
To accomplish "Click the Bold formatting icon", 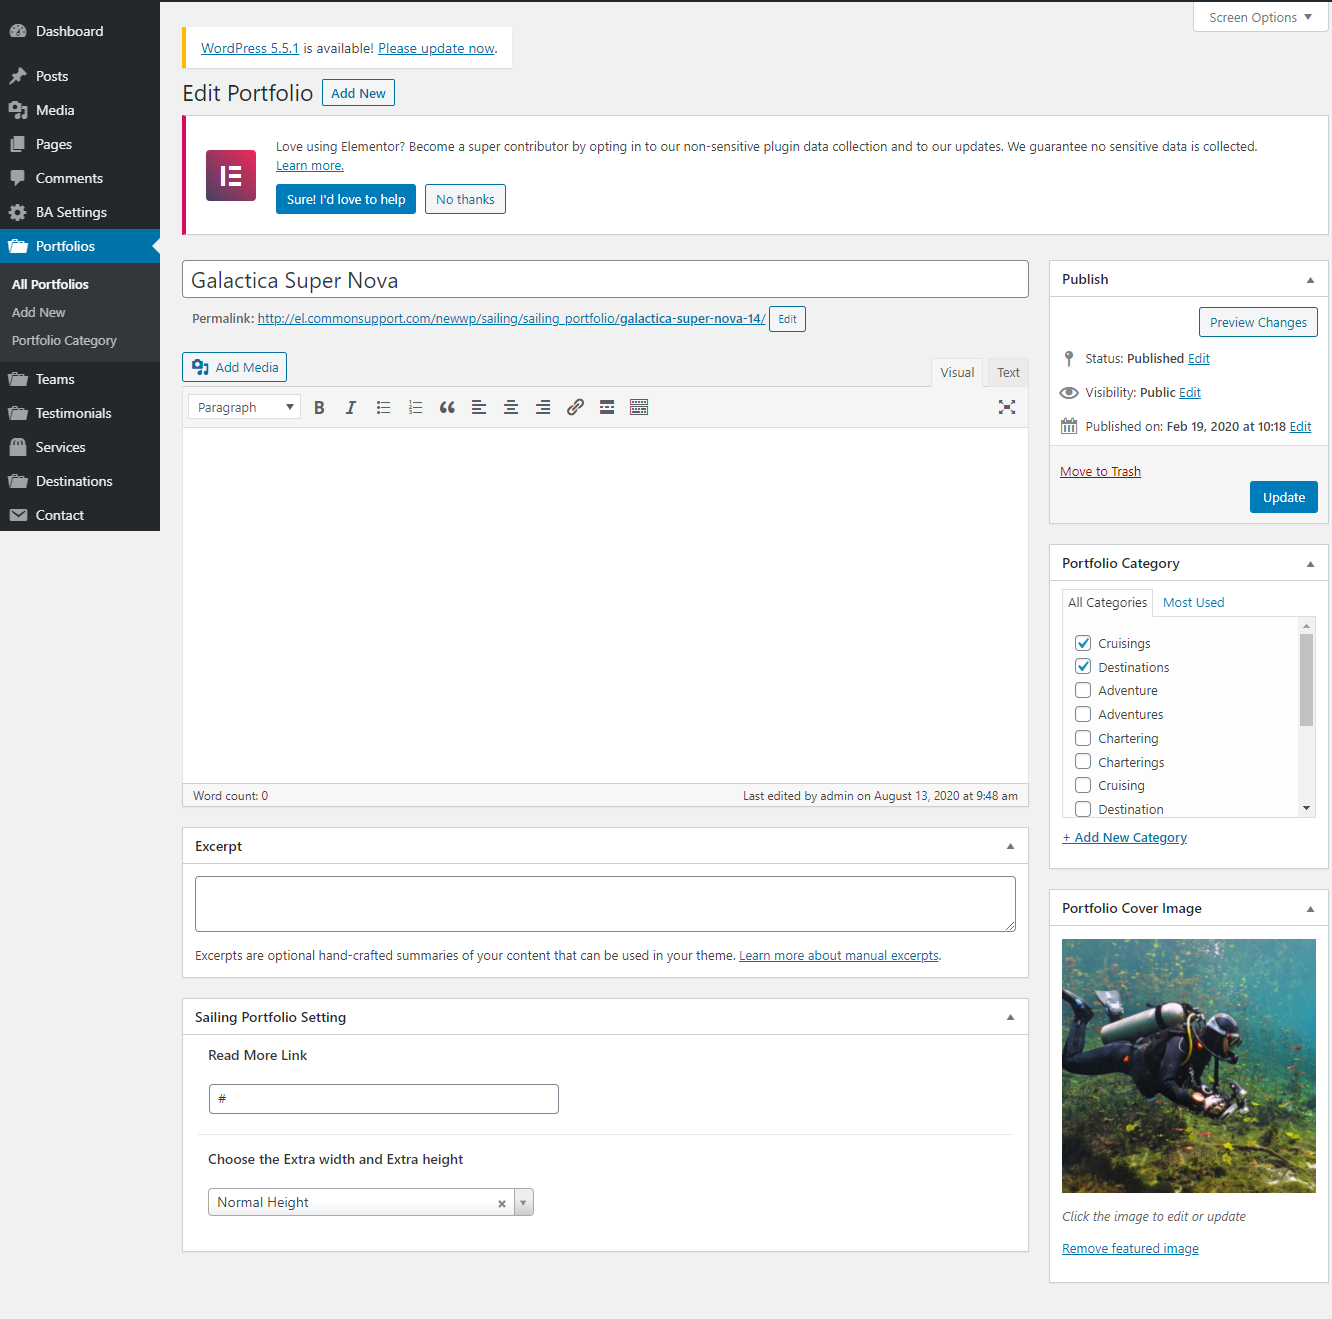I will (x=319, y=408).
